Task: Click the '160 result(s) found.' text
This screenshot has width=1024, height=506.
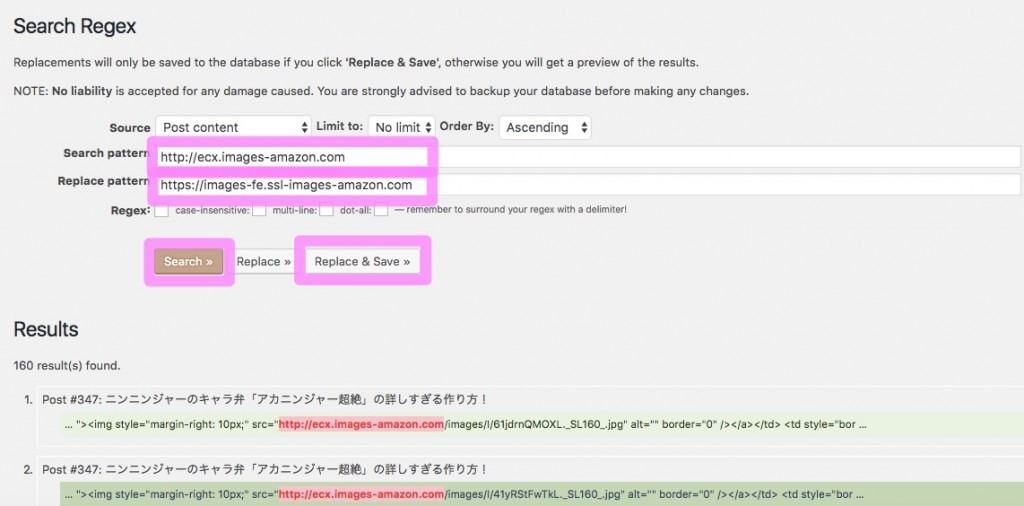Action: (67, 366)
